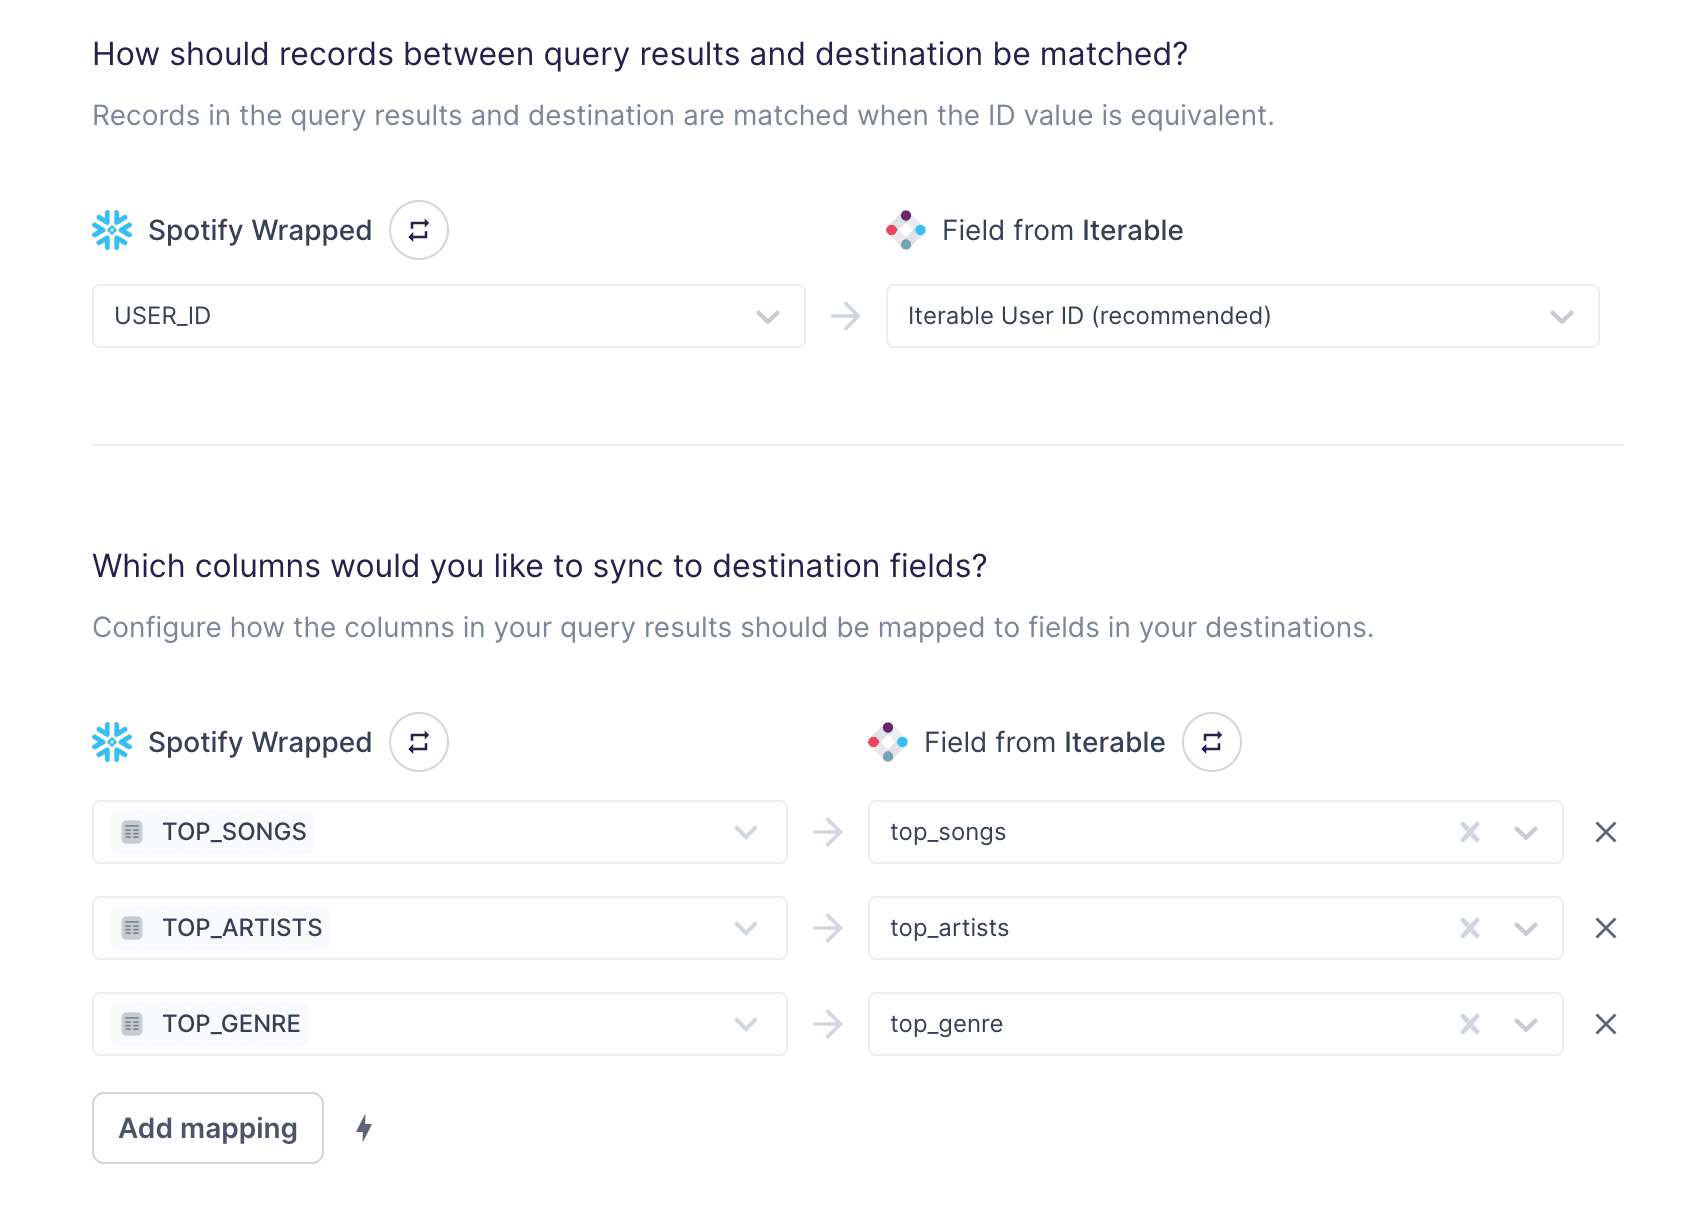The height and width of the screenshot is (1222, 1700).
Task: Remove the TOP_SONGS mapping row
Action: click(1606, 832)
